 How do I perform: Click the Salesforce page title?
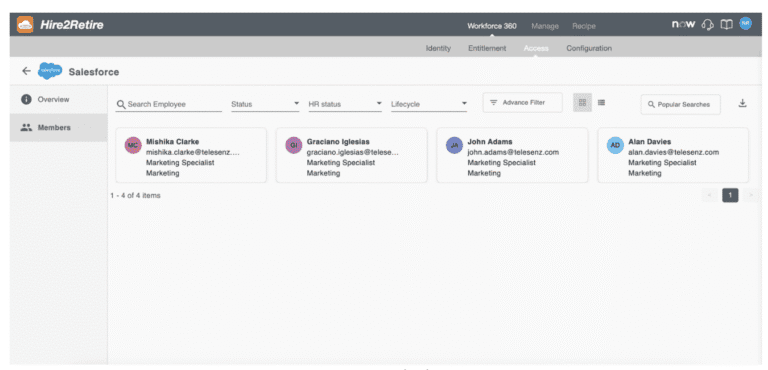pyautogui.click(x=94, y=72)
